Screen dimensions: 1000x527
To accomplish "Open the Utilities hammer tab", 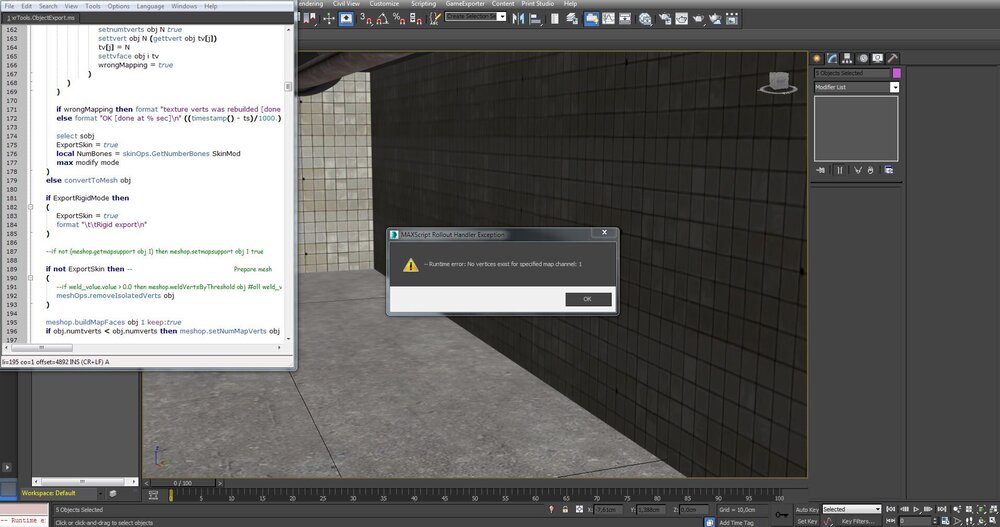I will pos(892,58).
